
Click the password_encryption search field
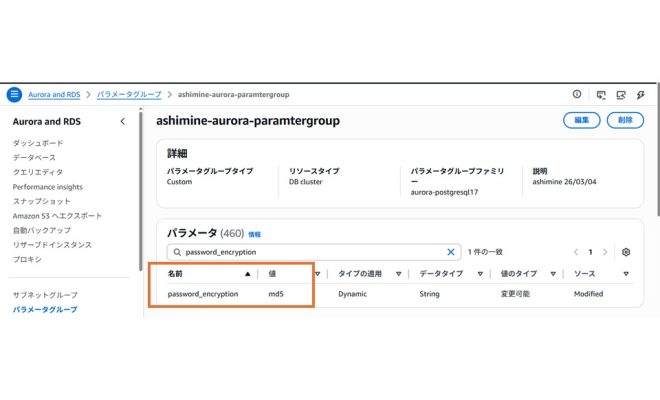(310, 252)
